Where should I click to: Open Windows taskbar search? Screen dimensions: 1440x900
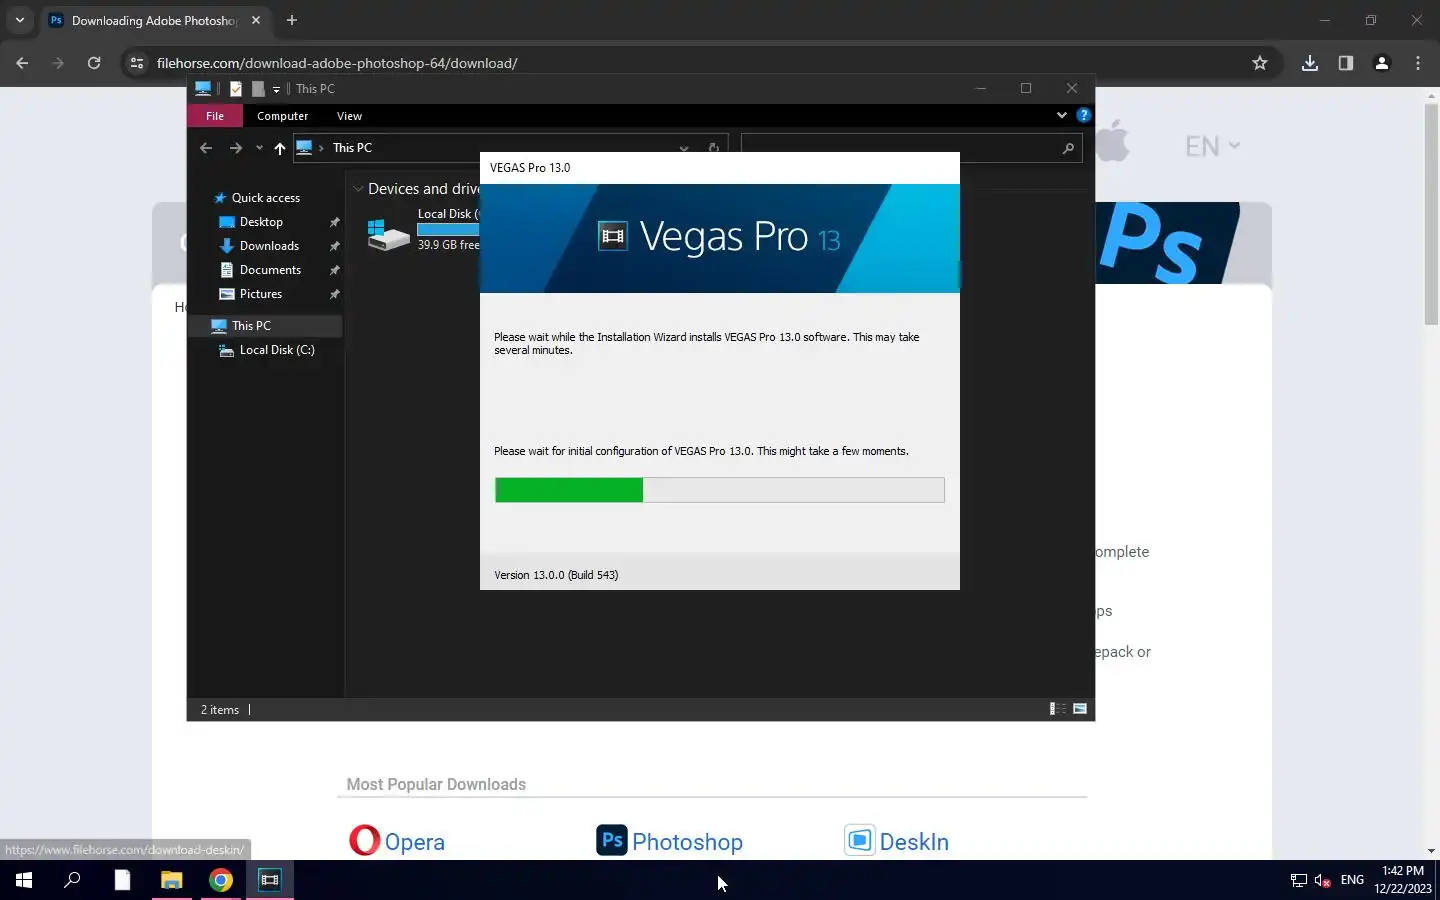(x=72, y=880)
